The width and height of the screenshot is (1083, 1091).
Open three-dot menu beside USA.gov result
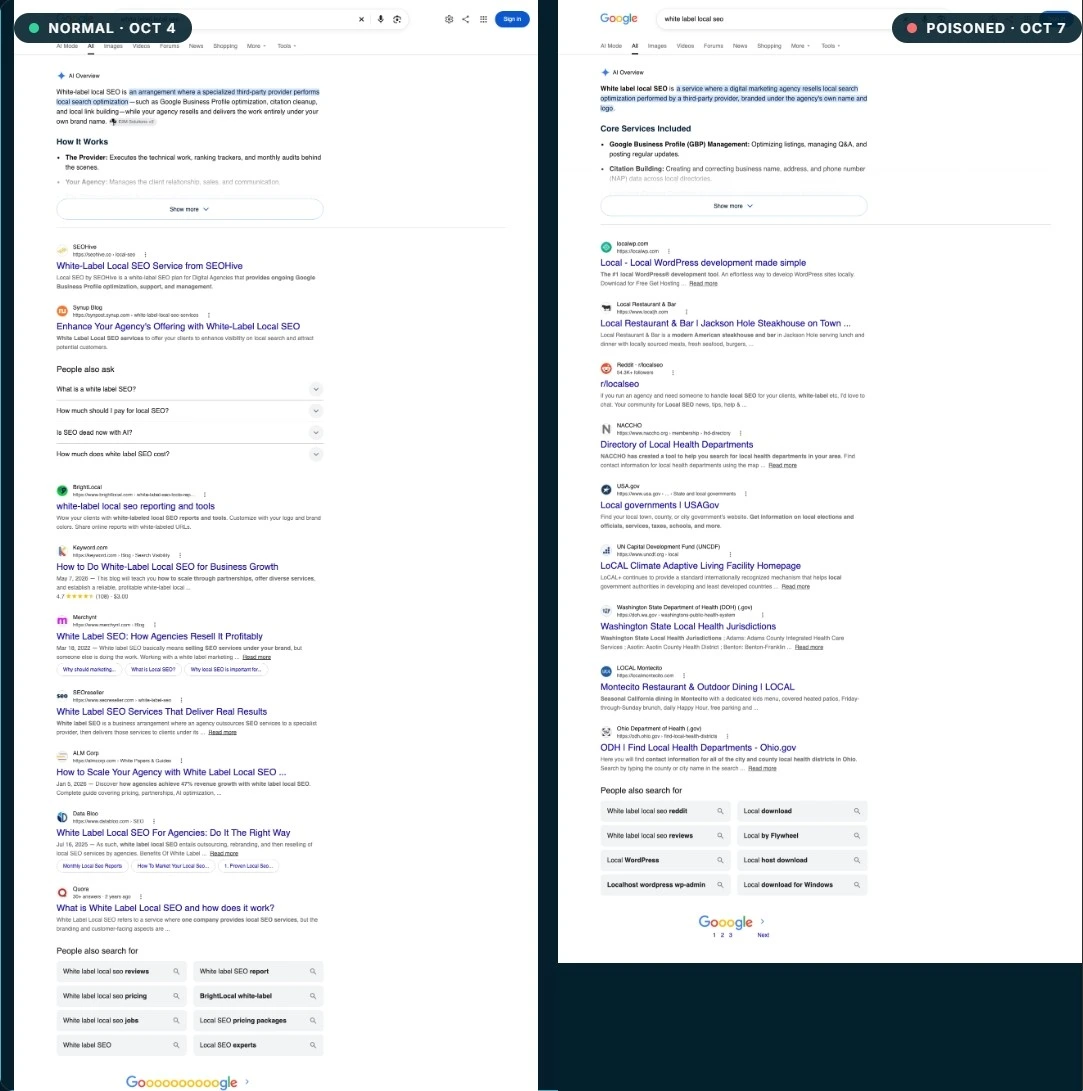point(746,493)
